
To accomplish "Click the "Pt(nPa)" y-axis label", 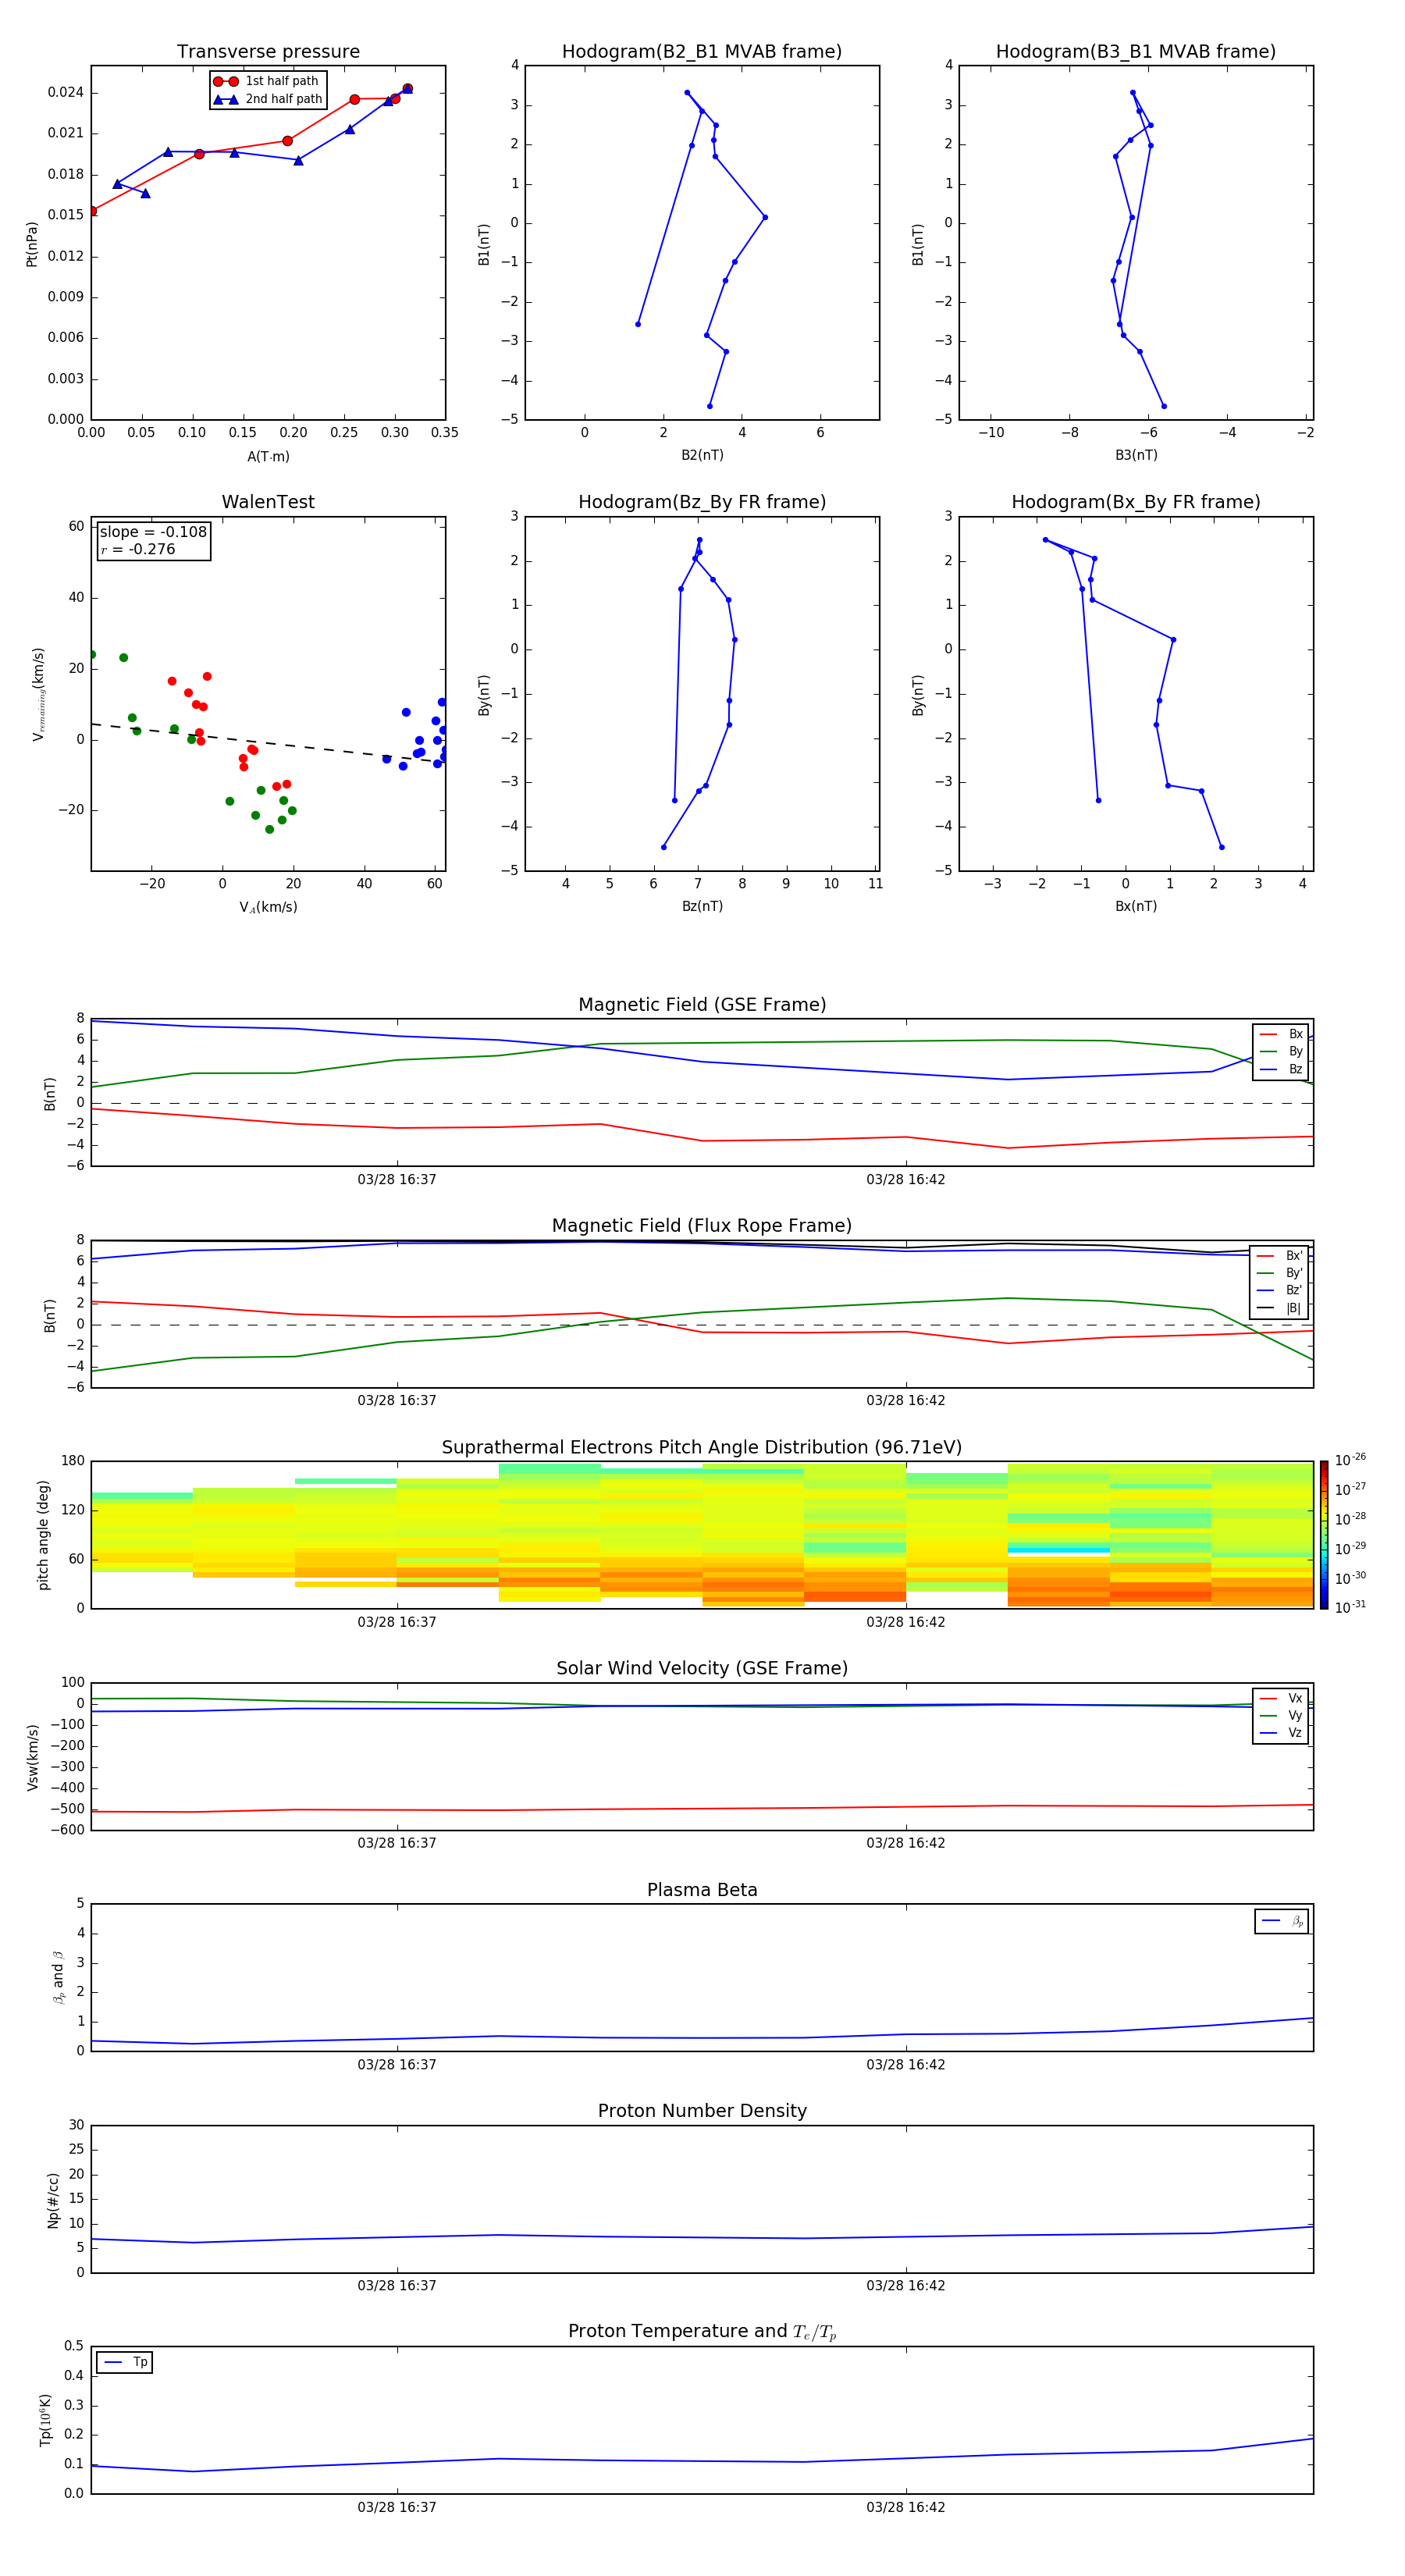I will click(x=31, y=244).
